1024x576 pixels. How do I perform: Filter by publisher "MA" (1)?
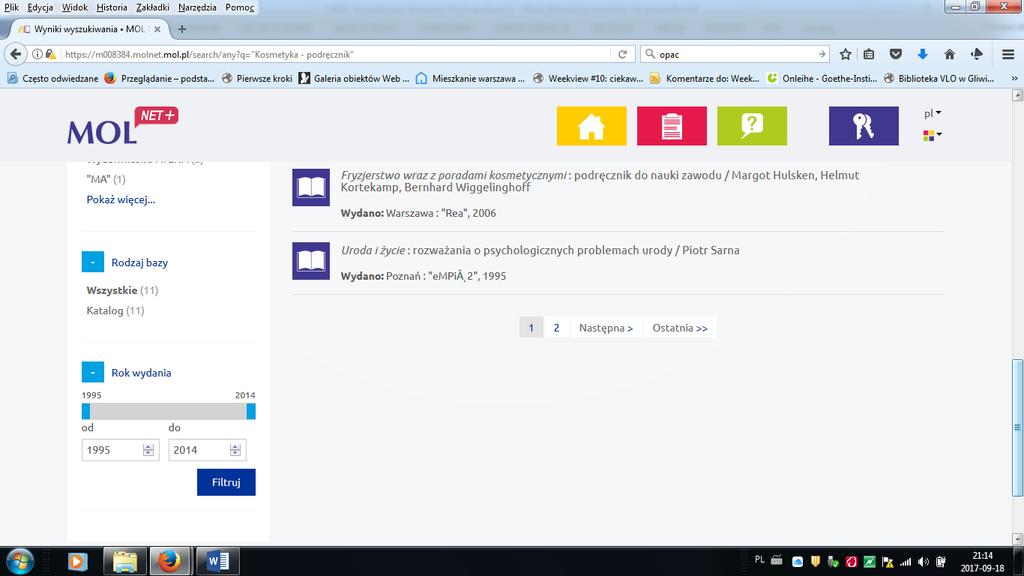[x=106, y=179]
